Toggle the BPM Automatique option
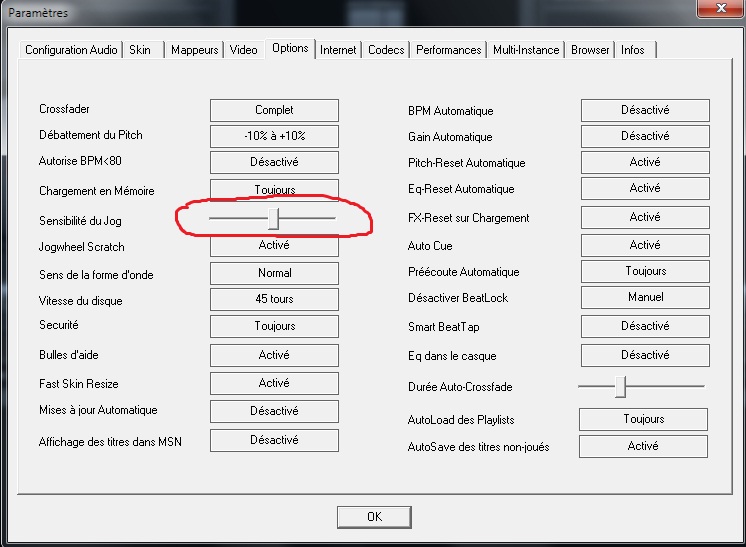The image size is (746, 547). point(645,110)
